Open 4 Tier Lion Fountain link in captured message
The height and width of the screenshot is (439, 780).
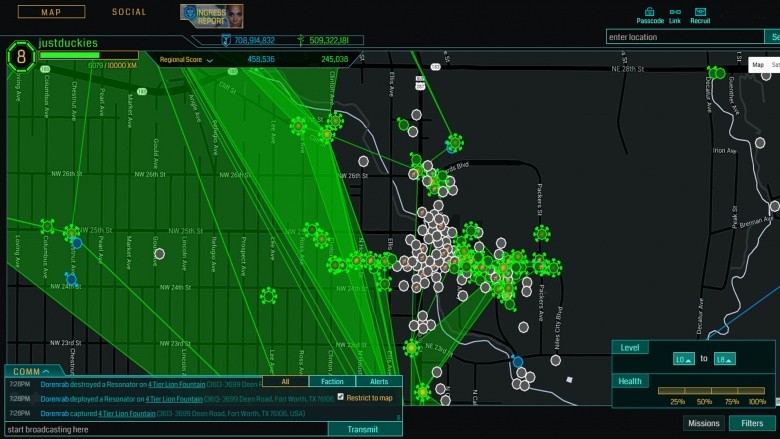(127, 413)
